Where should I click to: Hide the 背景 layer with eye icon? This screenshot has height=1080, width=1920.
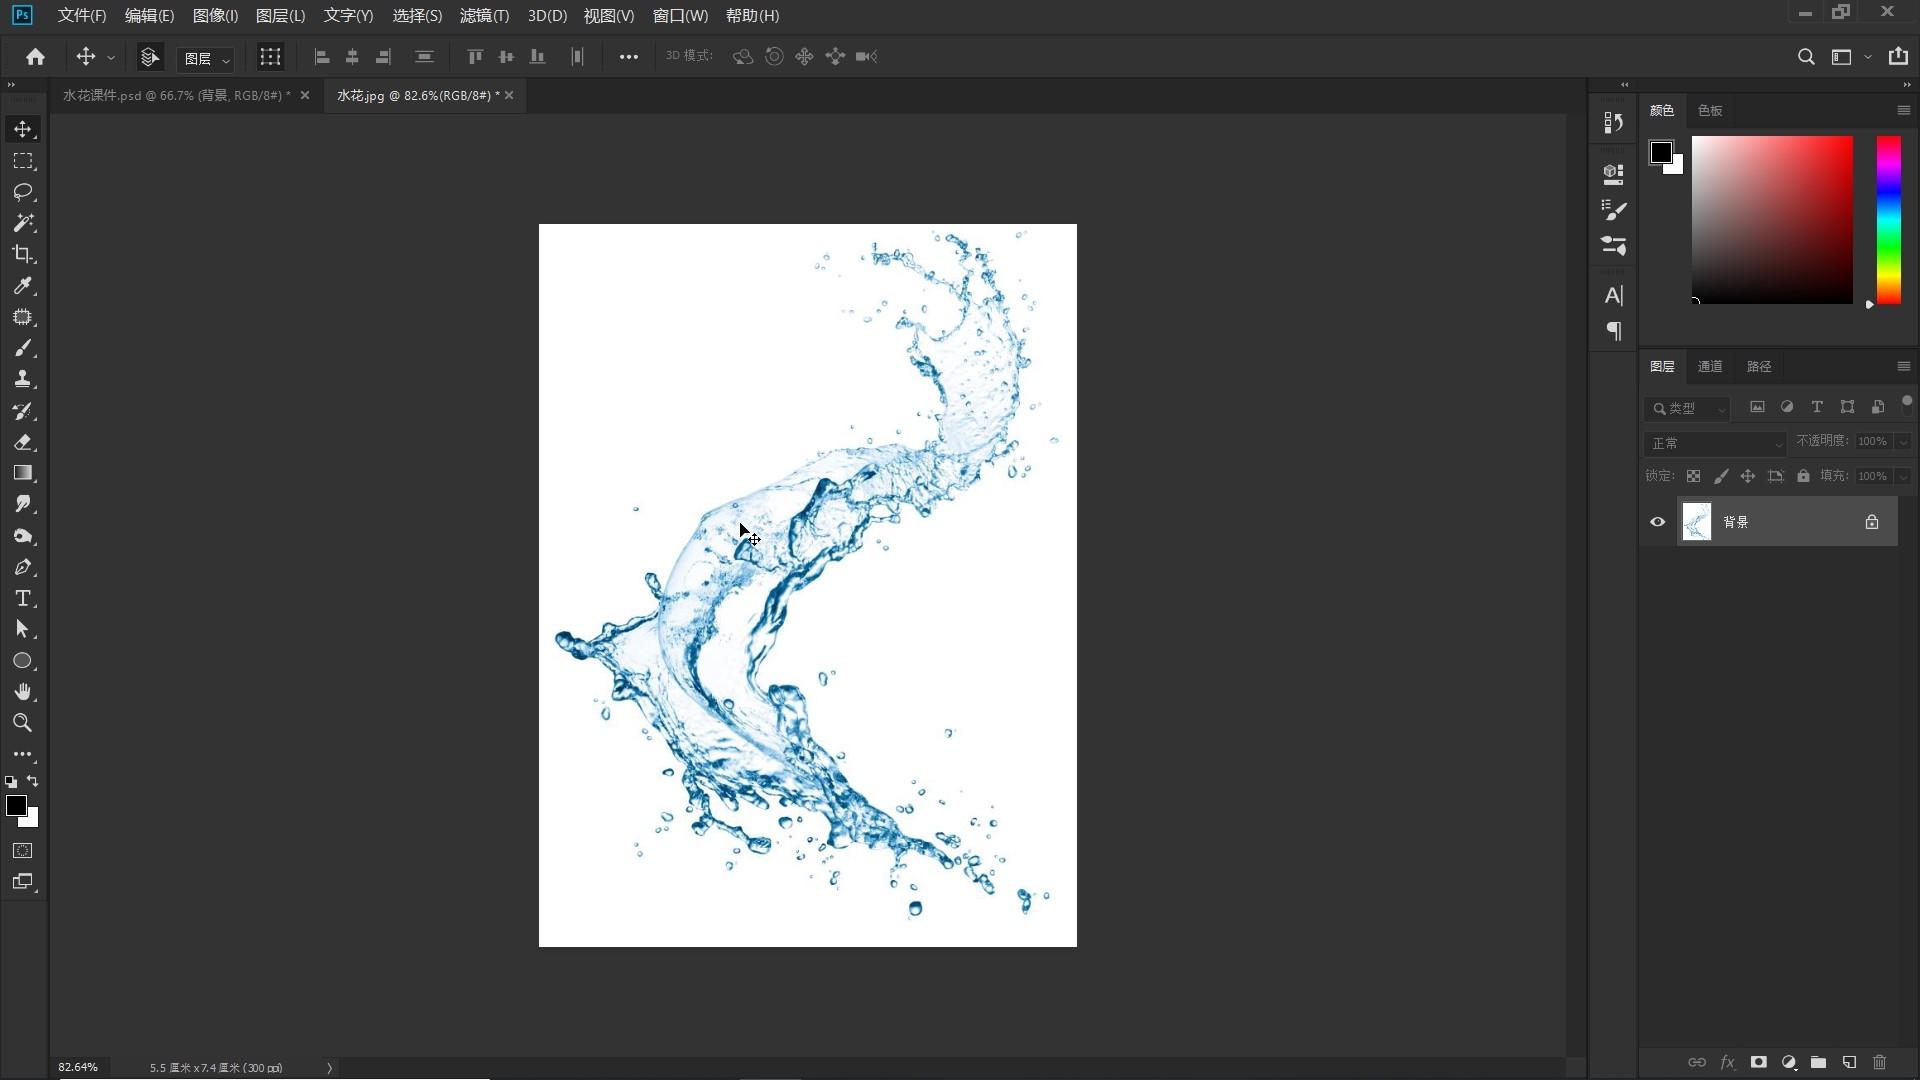point(1658,522)
